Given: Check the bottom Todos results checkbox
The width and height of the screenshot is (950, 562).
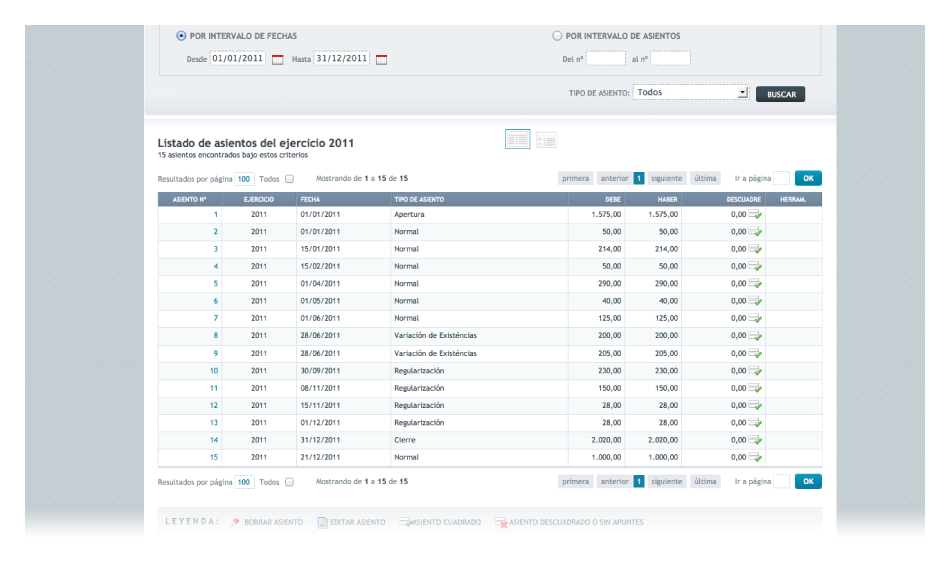Looking at the screenshot, I should coord(290,482).
